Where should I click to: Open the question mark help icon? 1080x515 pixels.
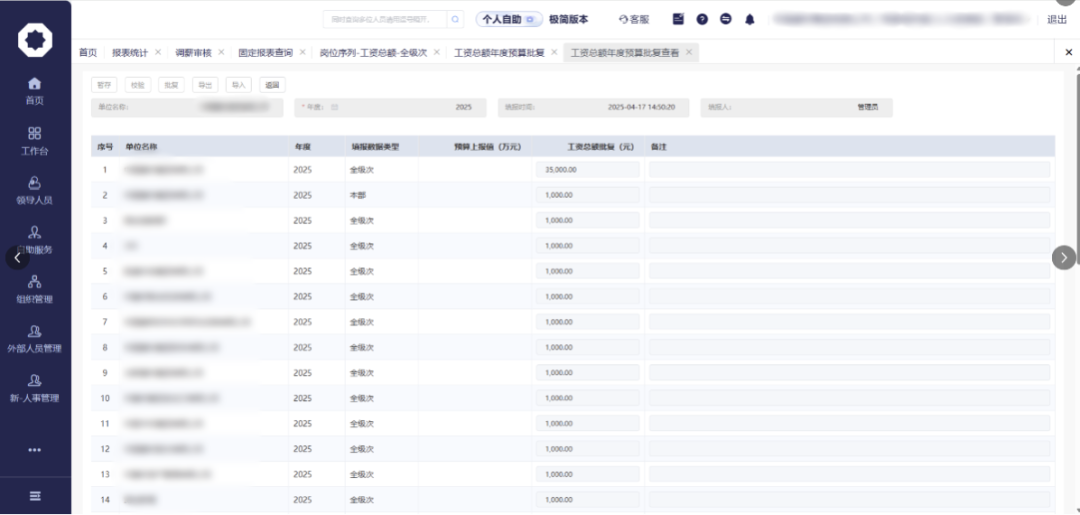click(702, 19)
